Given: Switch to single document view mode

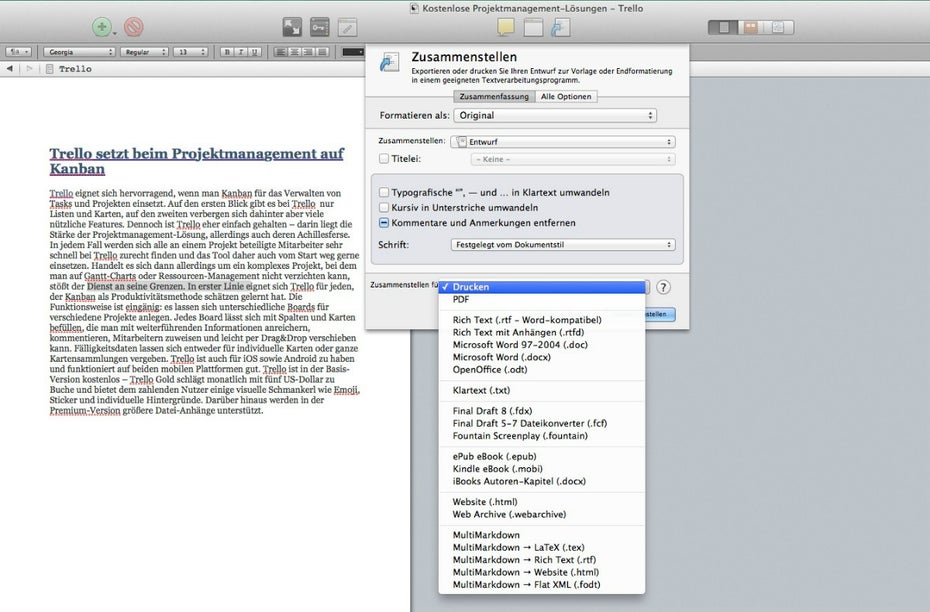Looking at the screenshot, I should (x=723, y=27).
